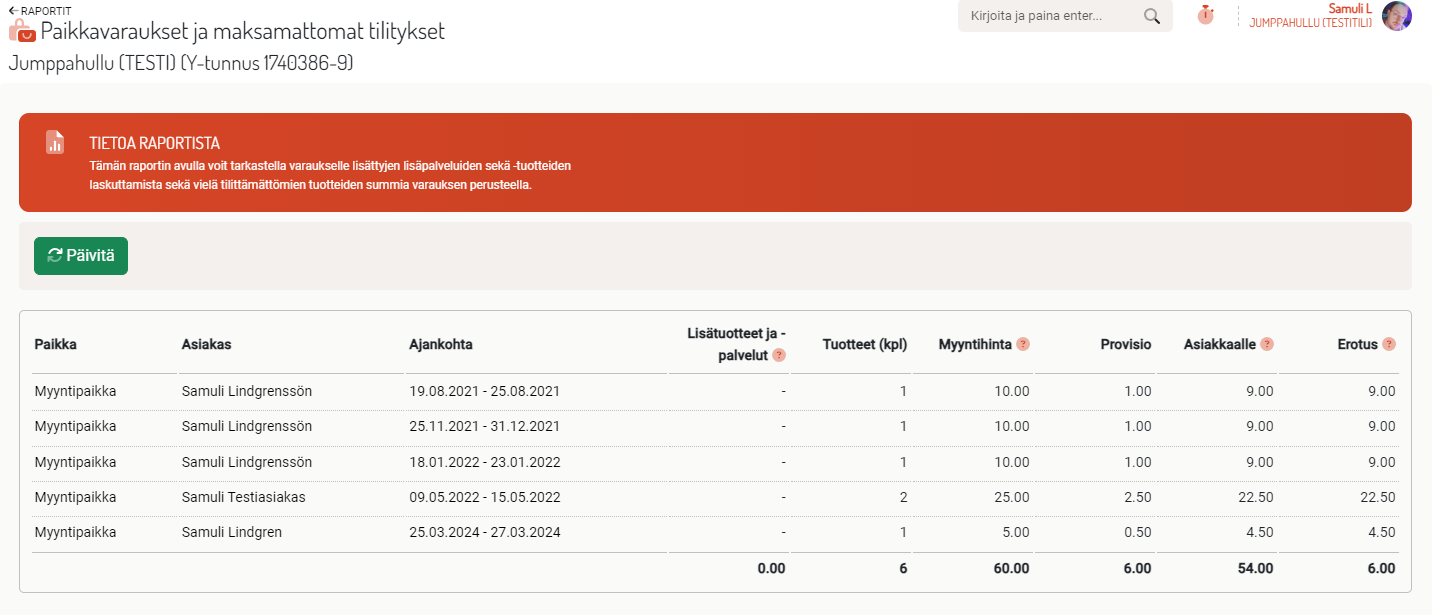The height and width of the screenshot is (615, 1435).
Task: Click the document icon in info banner
Action: coord(55,143)
